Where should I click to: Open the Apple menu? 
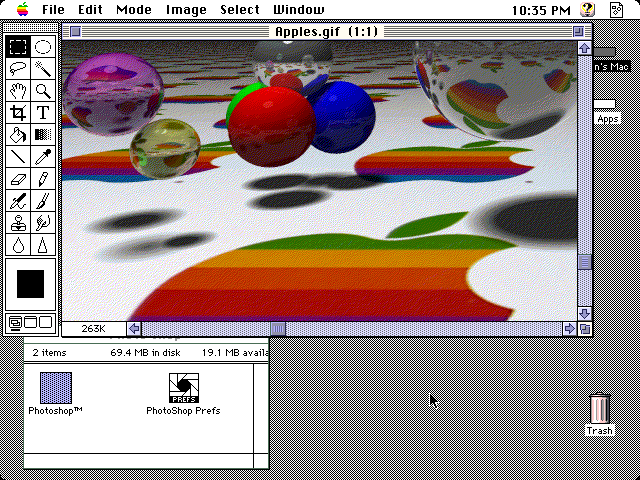(22, 9)
